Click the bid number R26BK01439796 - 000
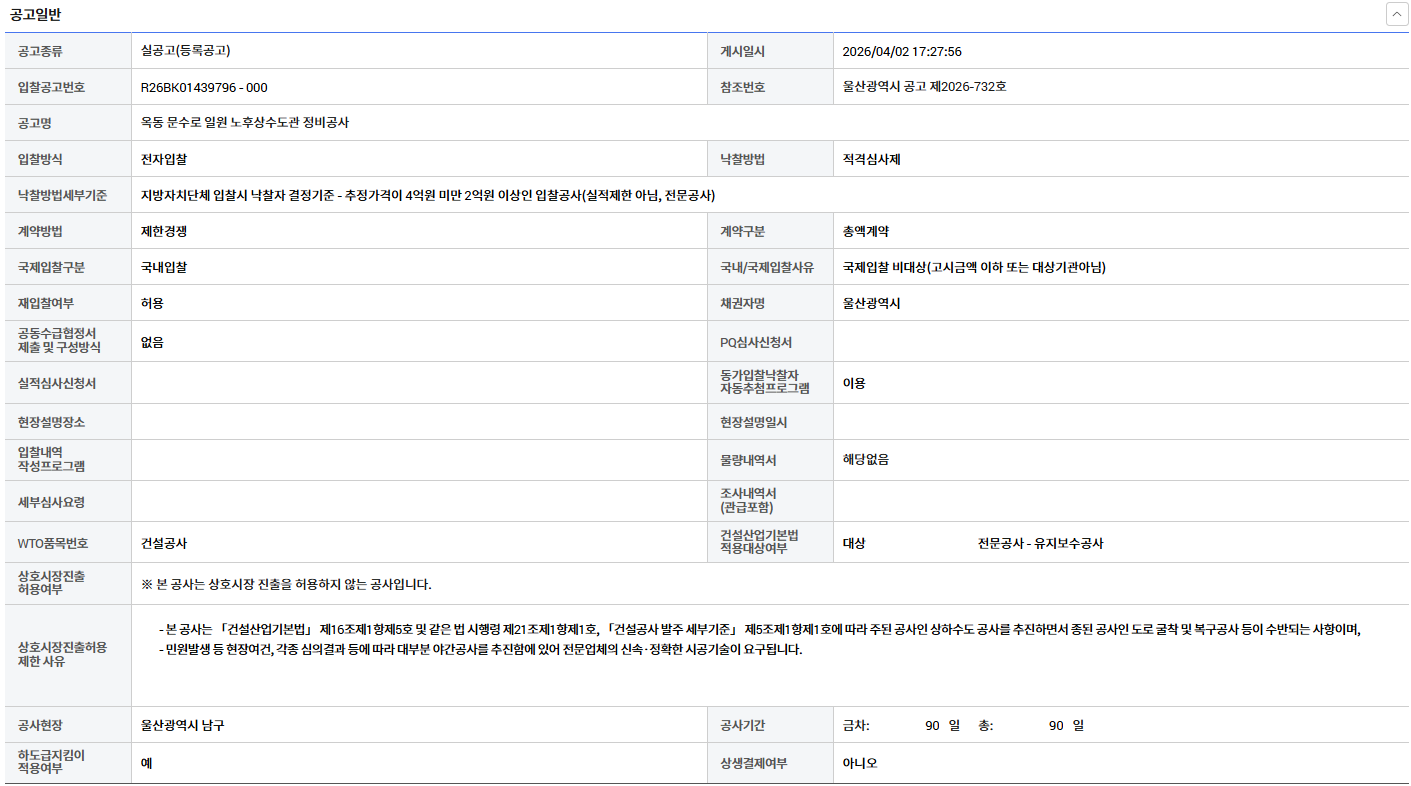 point(204,88)
